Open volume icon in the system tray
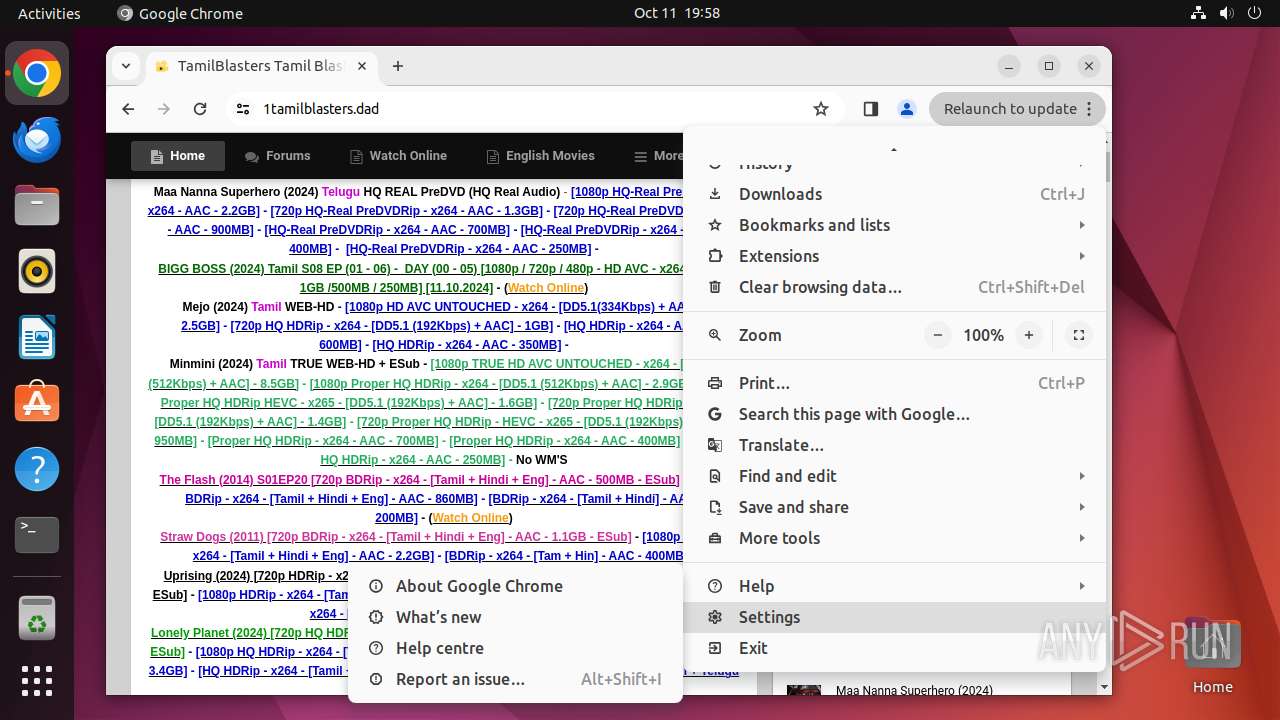The width and height of the screenshot is (1280, 720). [1226, 14]
